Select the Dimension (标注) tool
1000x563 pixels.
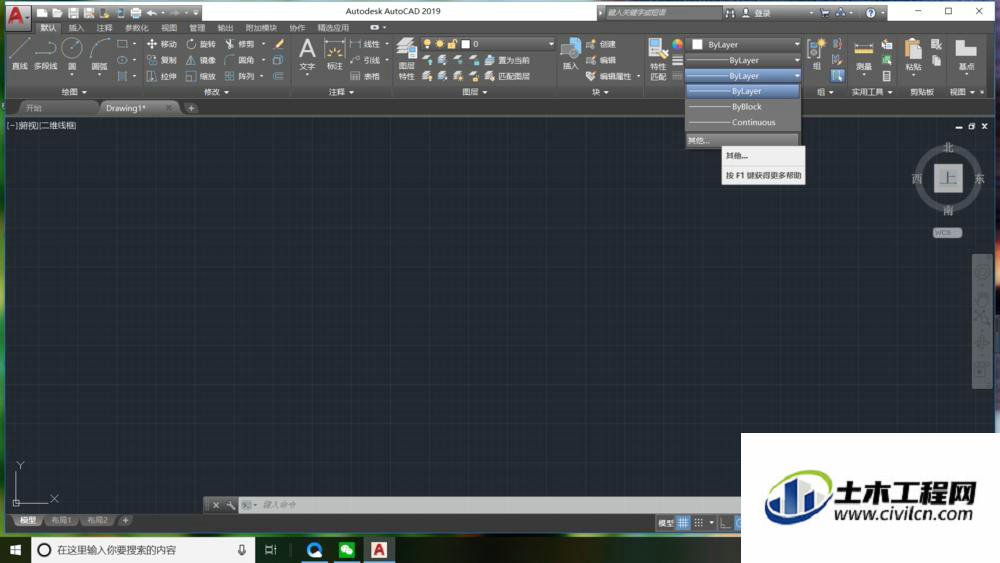334,54
